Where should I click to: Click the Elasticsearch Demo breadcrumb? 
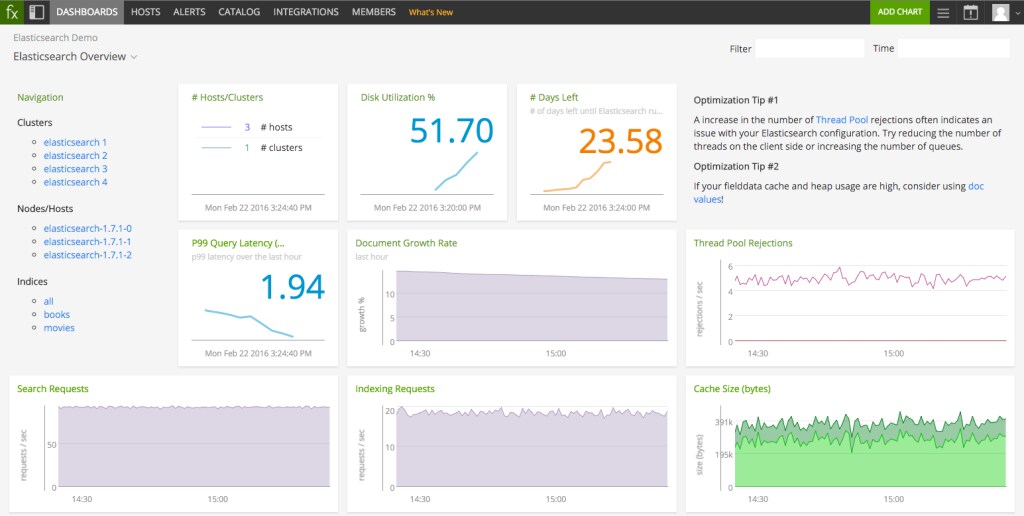tap(56, 38)
